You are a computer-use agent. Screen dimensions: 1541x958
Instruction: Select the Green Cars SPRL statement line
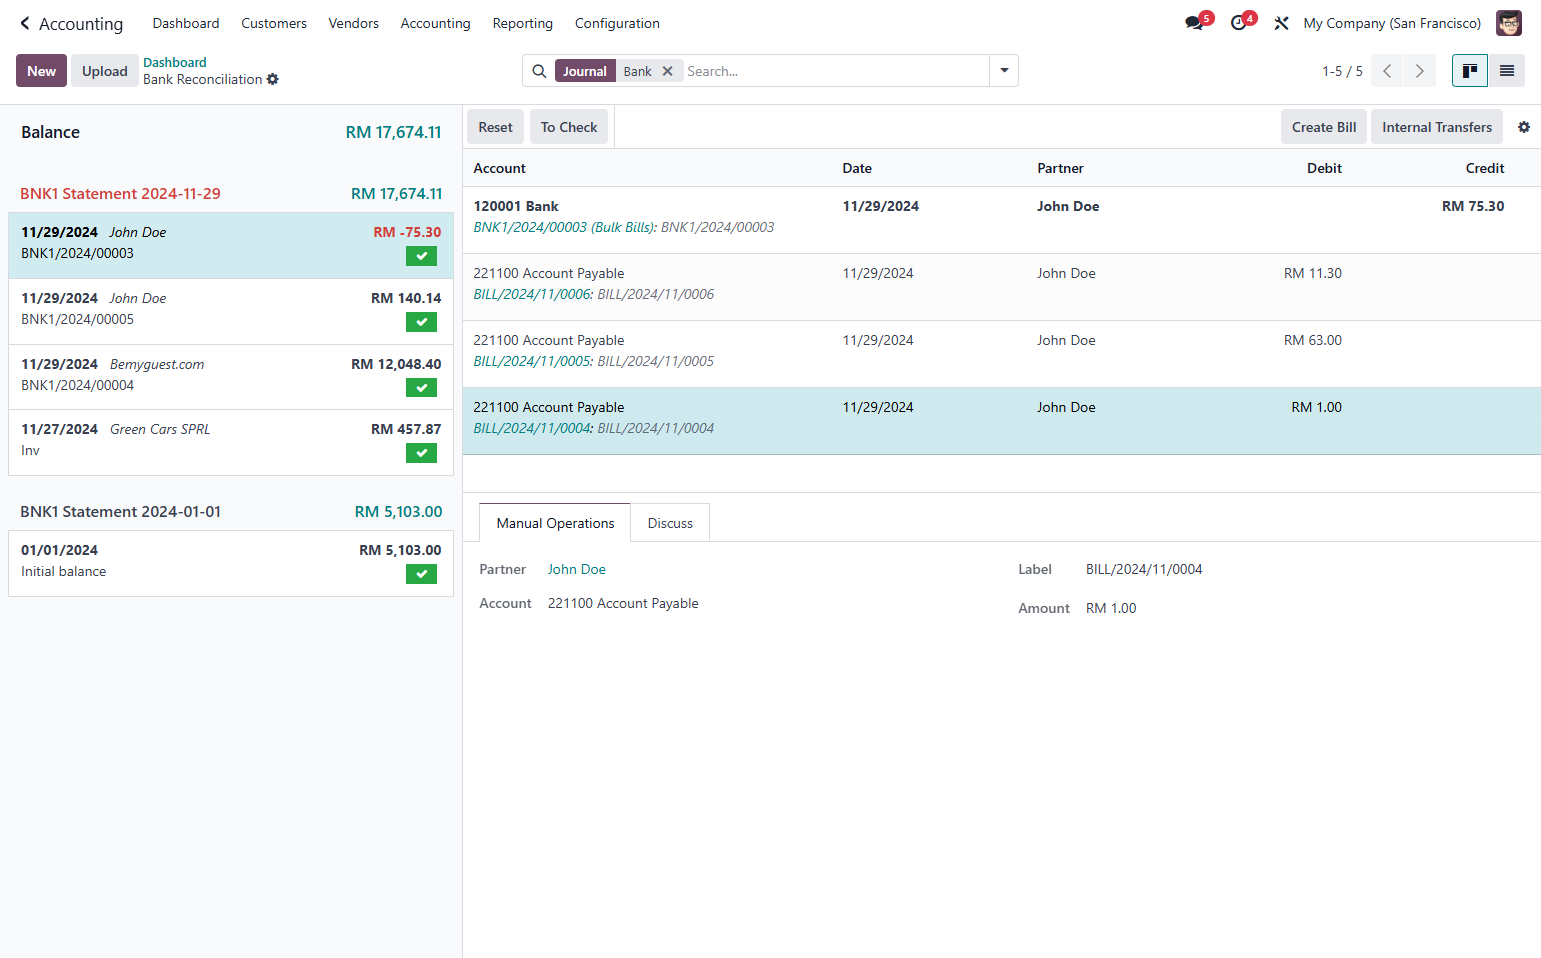click(x=231, y=443)
